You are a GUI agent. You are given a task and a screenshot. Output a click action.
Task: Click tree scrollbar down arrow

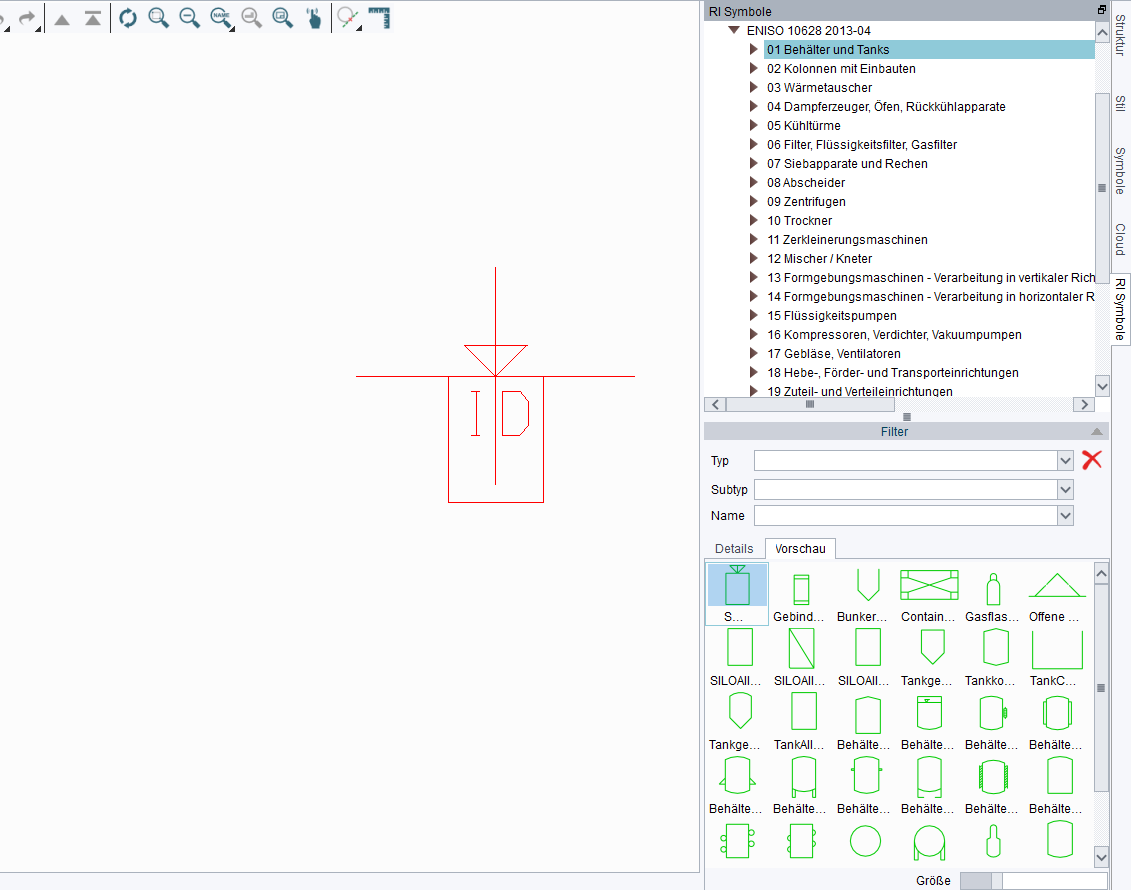(x=1101, y=386)
